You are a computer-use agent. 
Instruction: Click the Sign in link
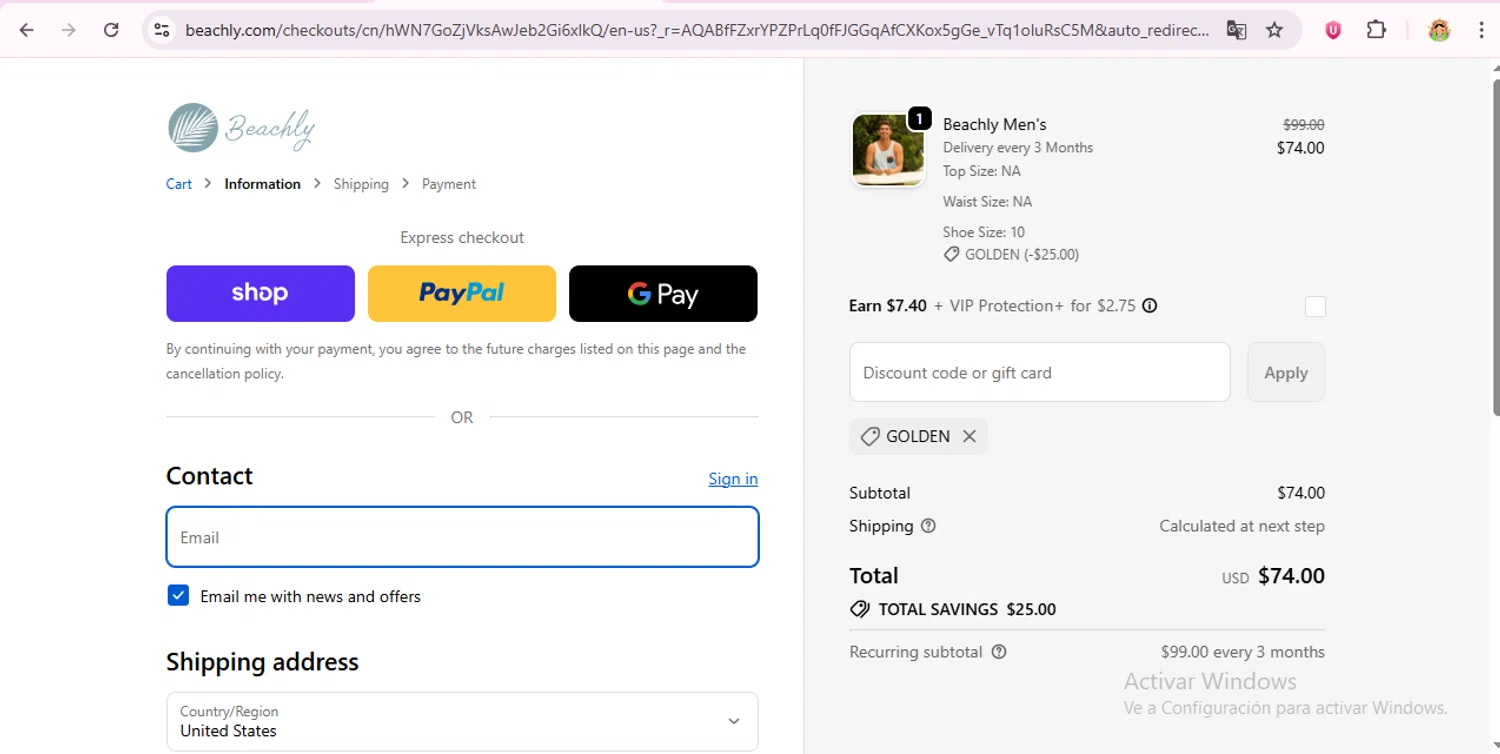coord(733,479)
